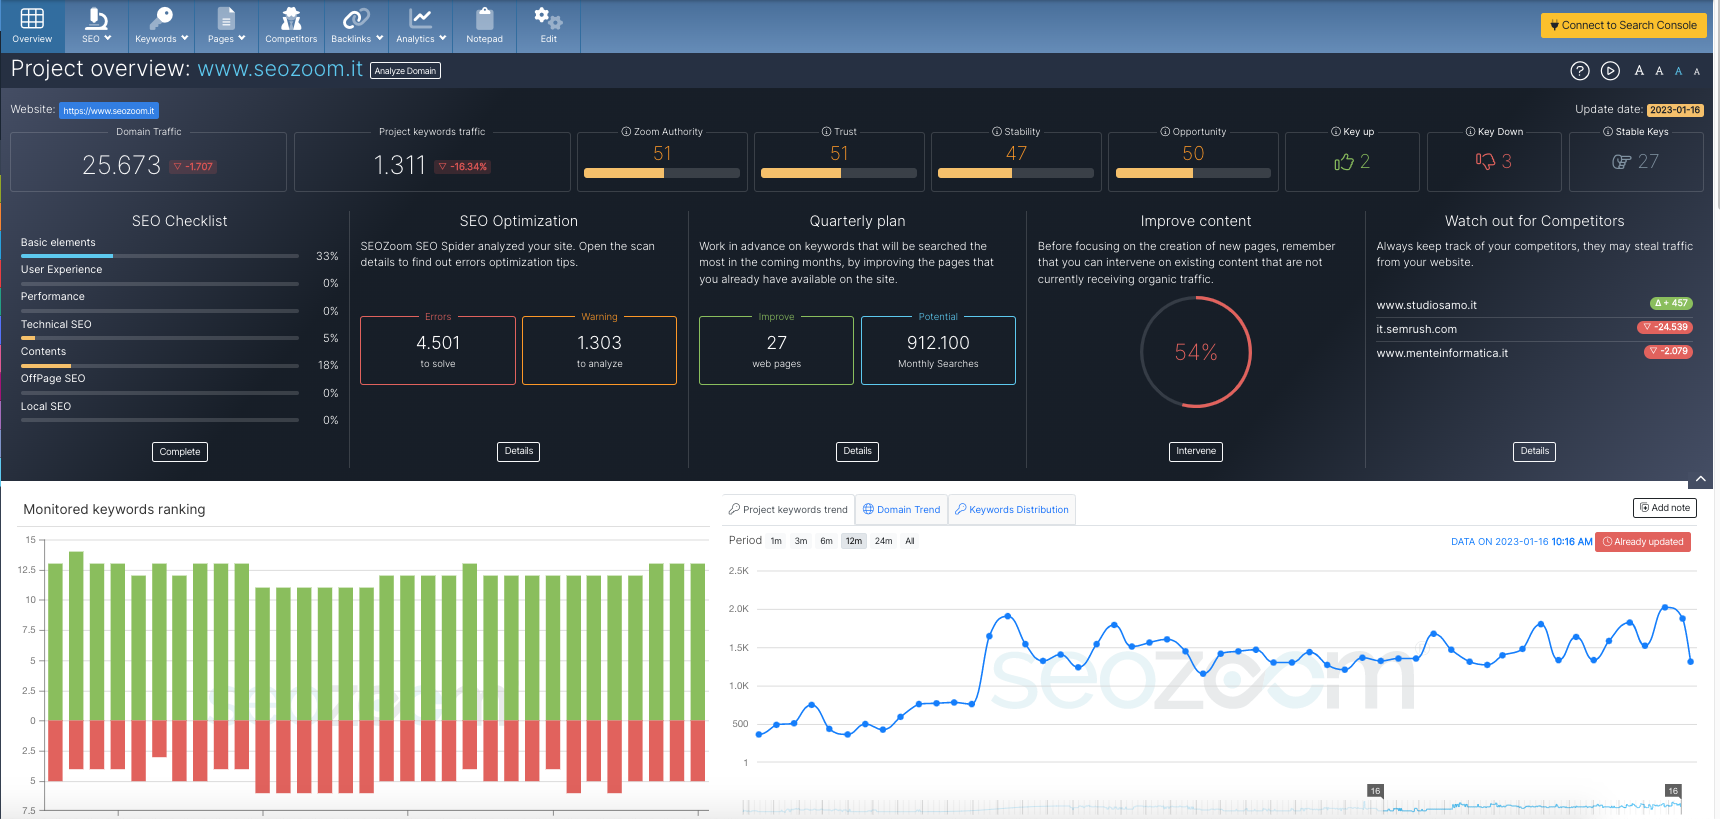Click the Trust info icon
Image resolution: width=1720 pixels, height=819 pixels.
click(x=826, y=132)
